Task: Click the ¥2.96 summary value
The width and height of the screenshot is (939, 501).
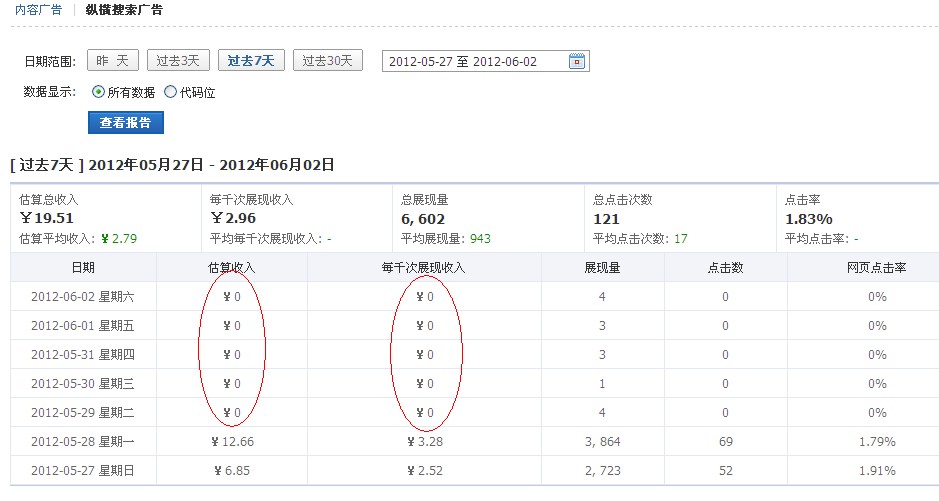Action: click(233, 218)
